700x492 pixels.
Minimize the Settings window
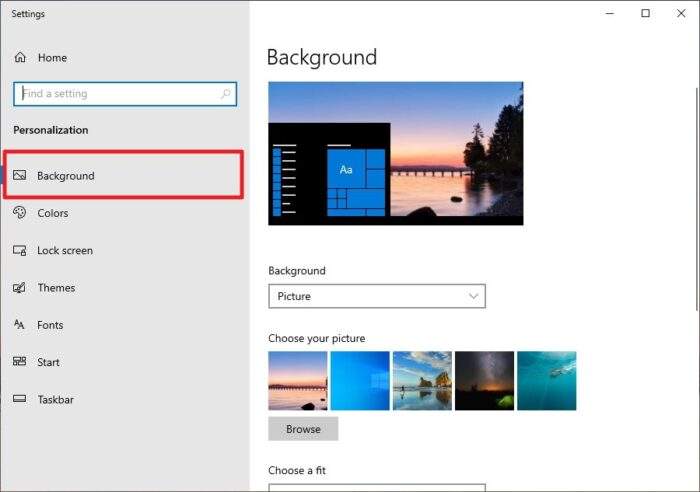pyautogui.click(x=610, y=13)
